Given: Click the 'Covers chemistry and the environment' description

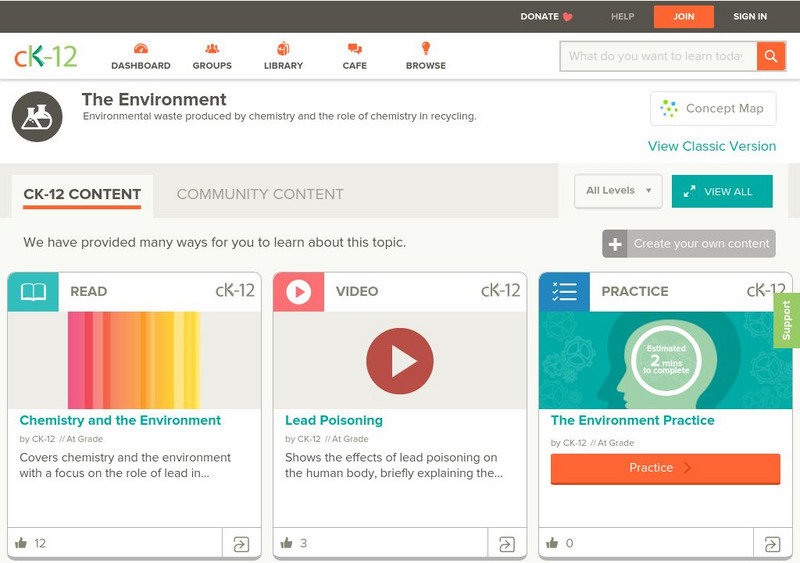Looking at the screenshot, I should coord(125,466).
